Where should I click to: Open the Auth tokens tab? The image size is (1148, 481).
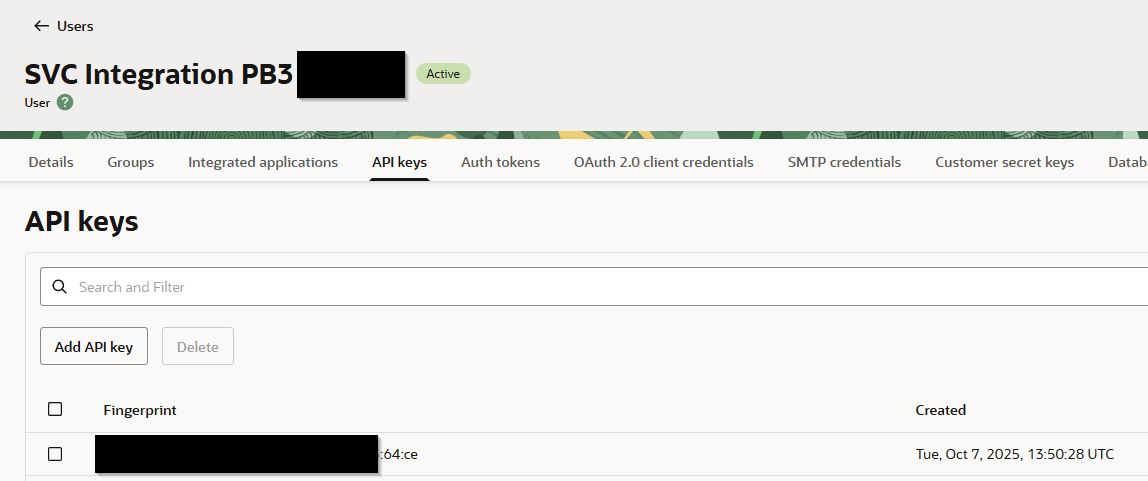[x=500, y=162]
